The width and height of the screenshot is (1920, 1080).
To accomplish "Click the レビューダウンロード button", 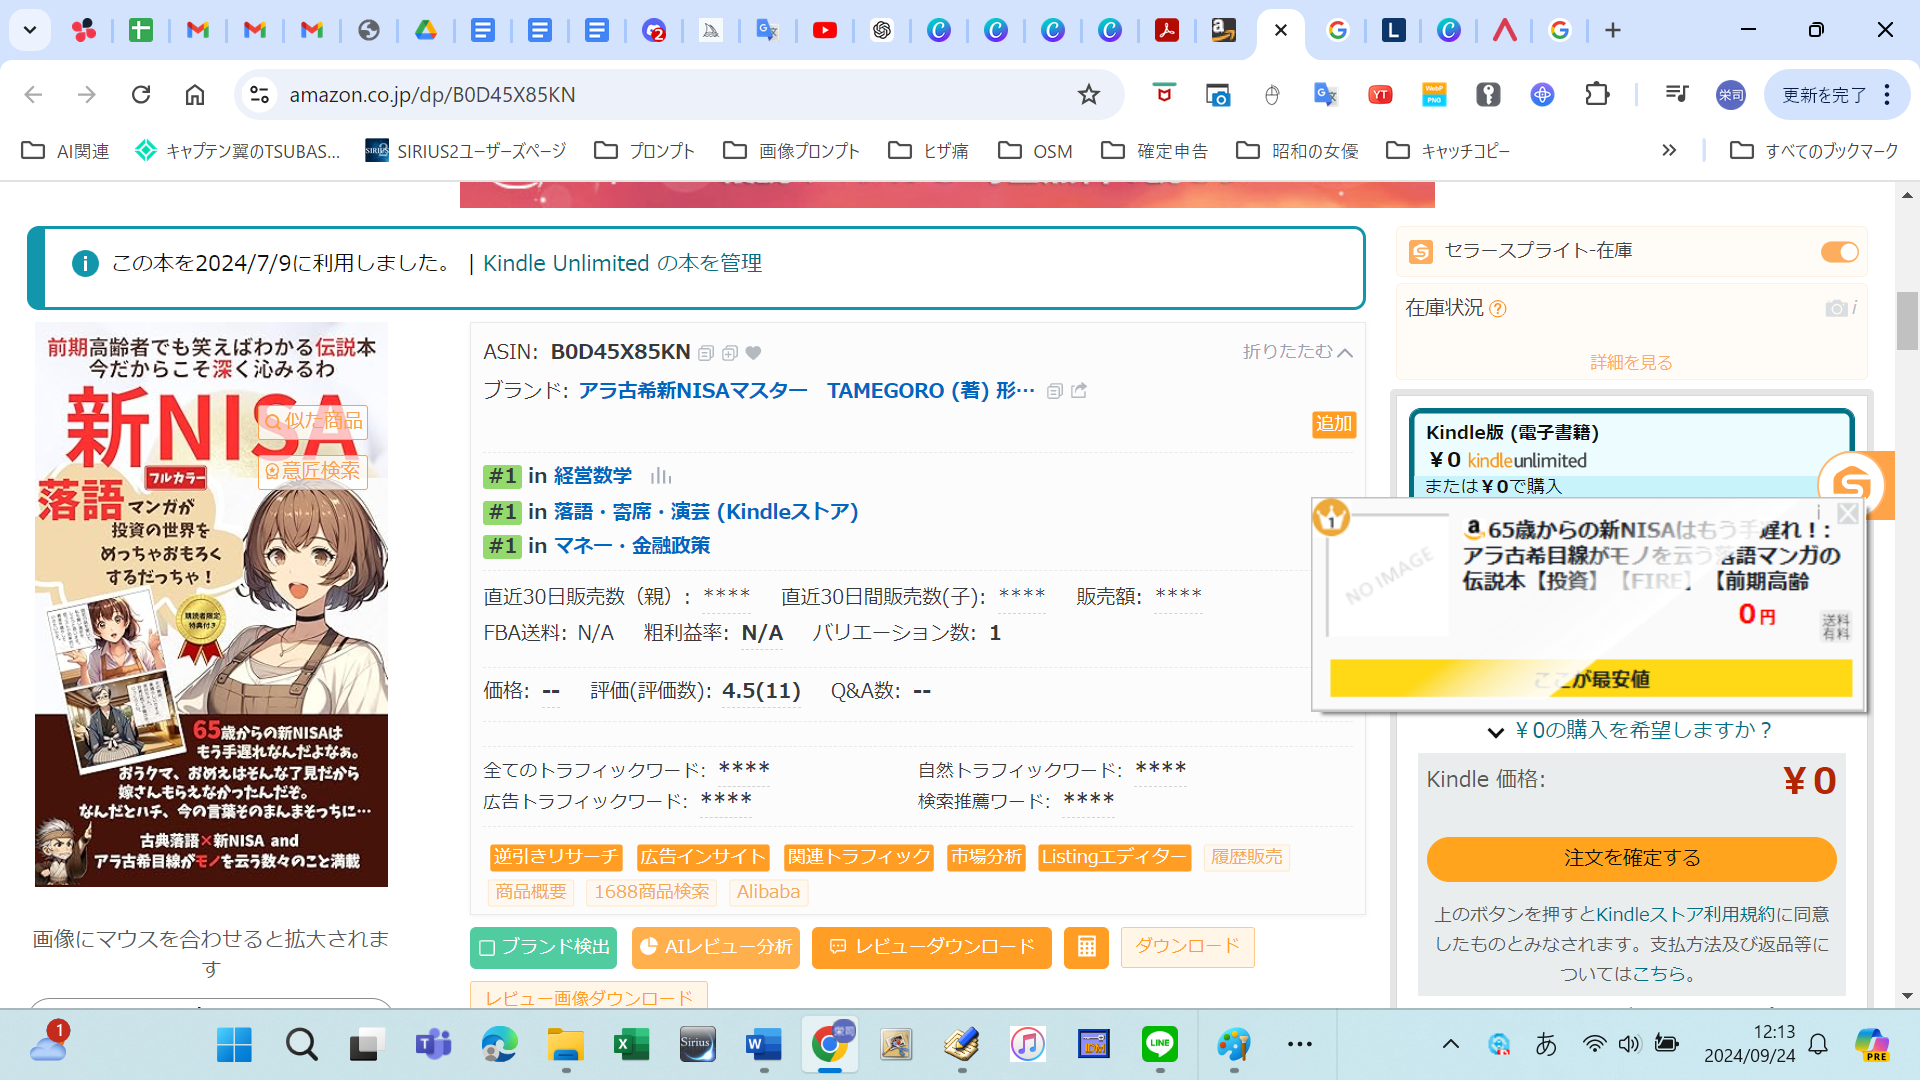I will [x=931, y=947].
